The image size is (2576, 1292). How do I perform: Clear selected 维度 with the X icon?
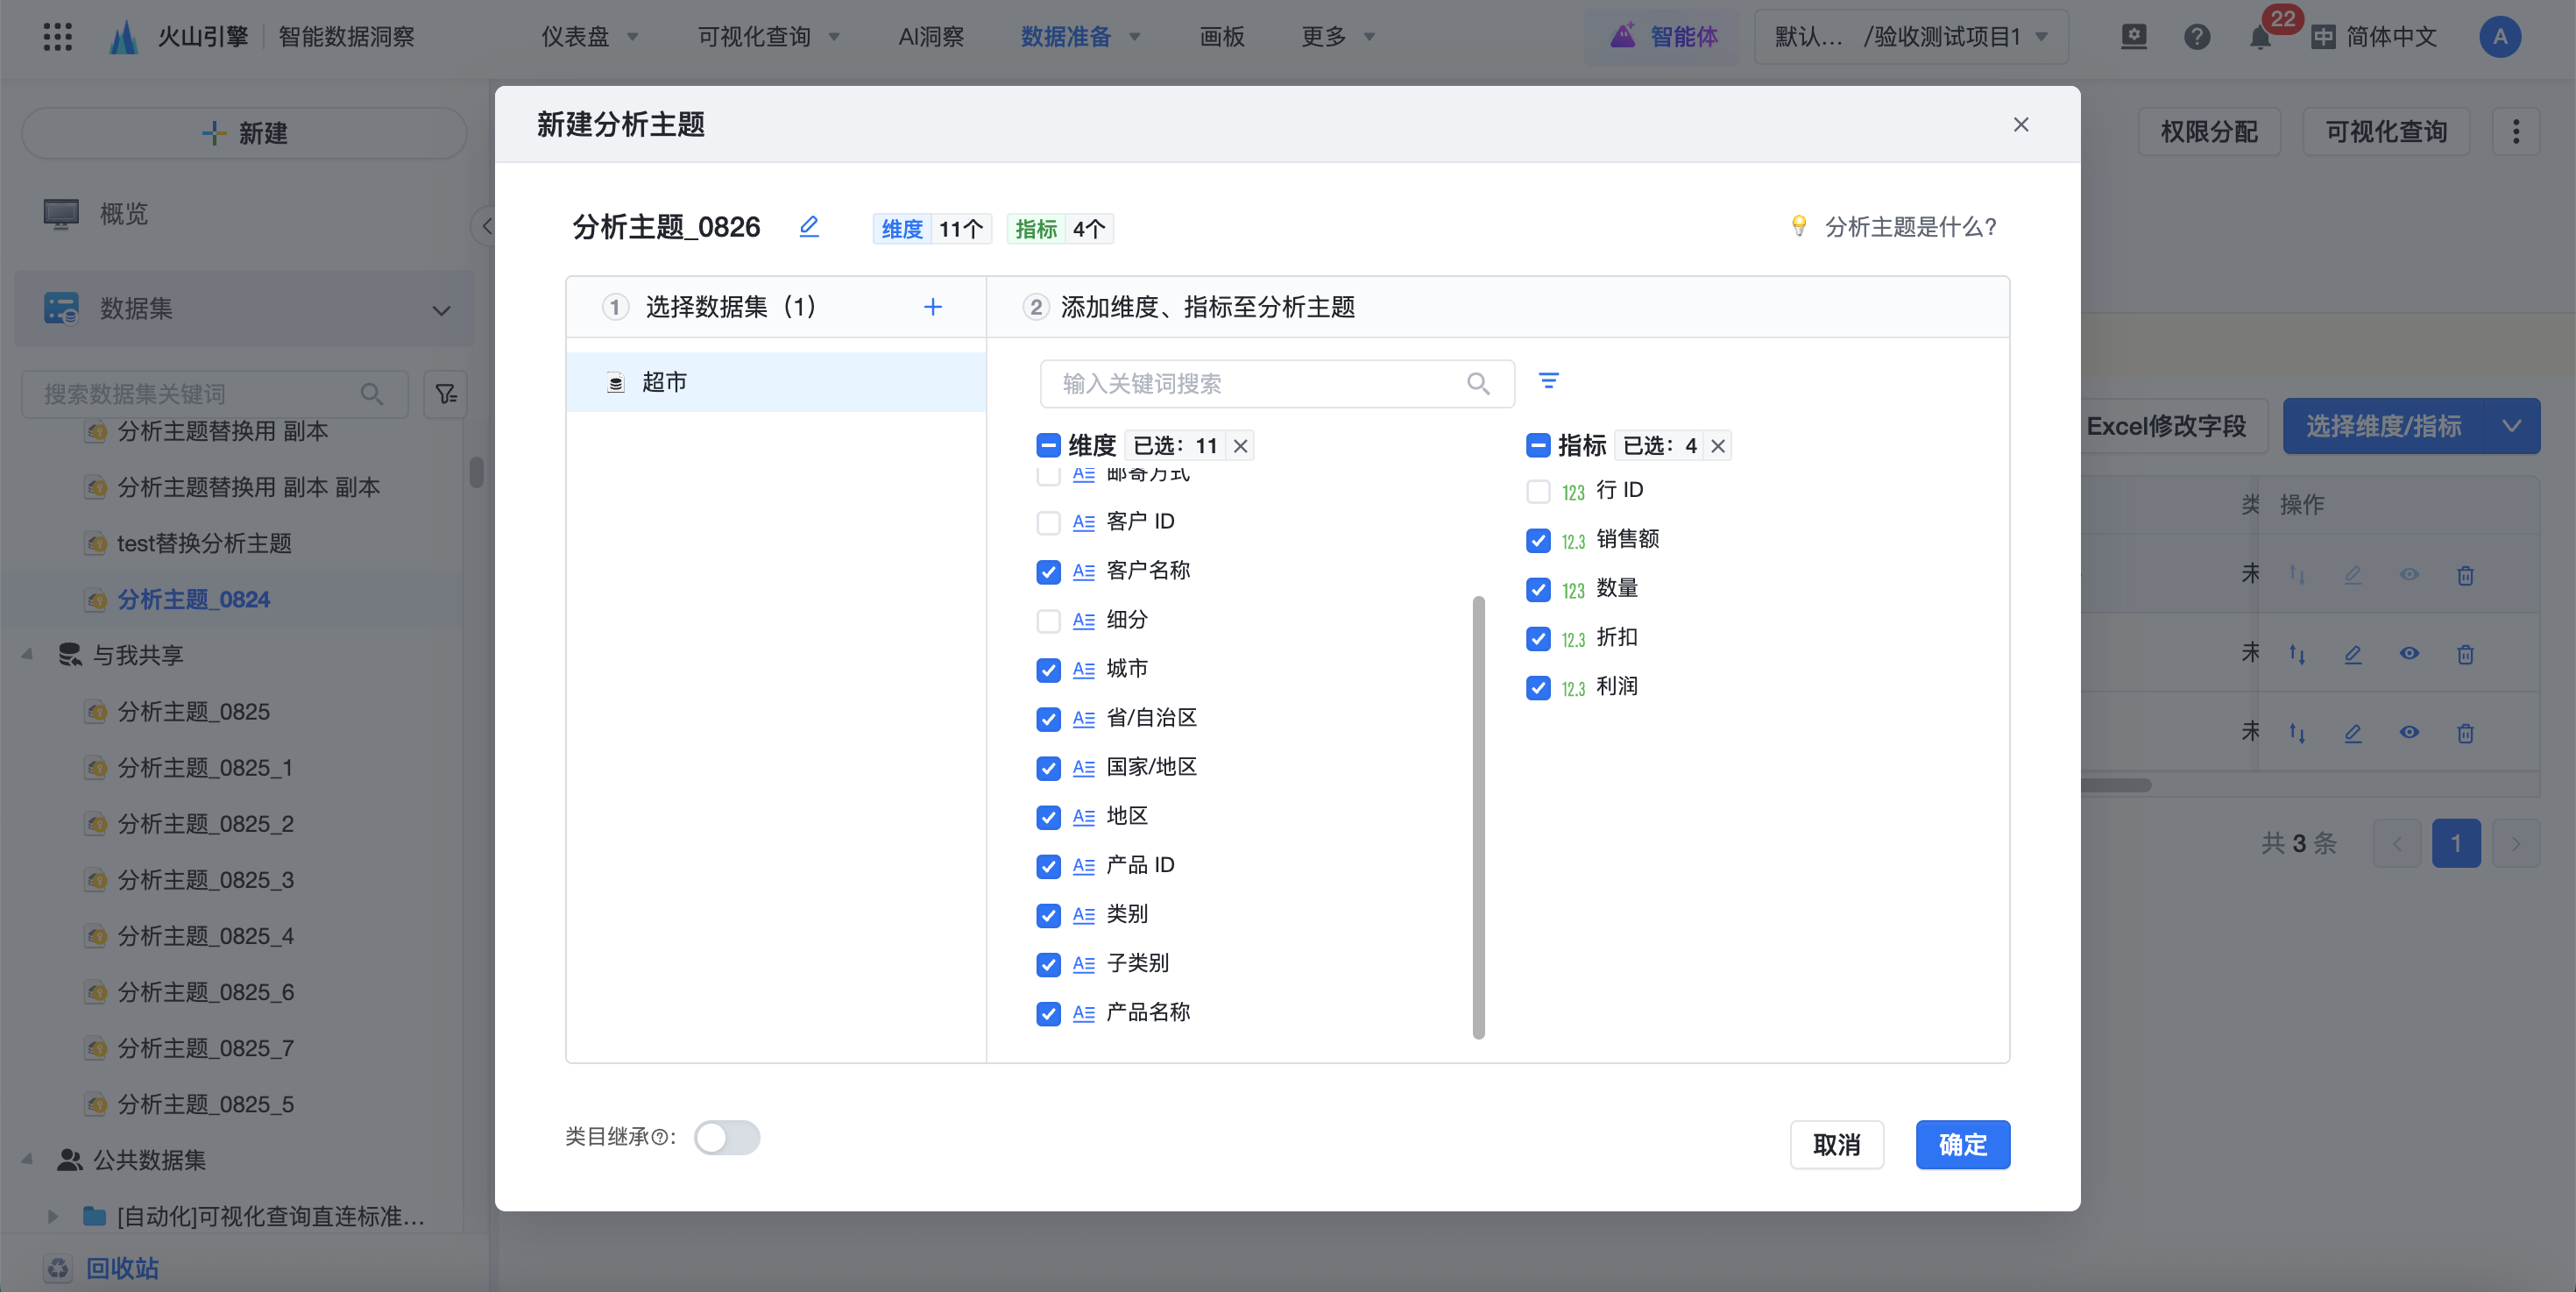(1240, 446)
